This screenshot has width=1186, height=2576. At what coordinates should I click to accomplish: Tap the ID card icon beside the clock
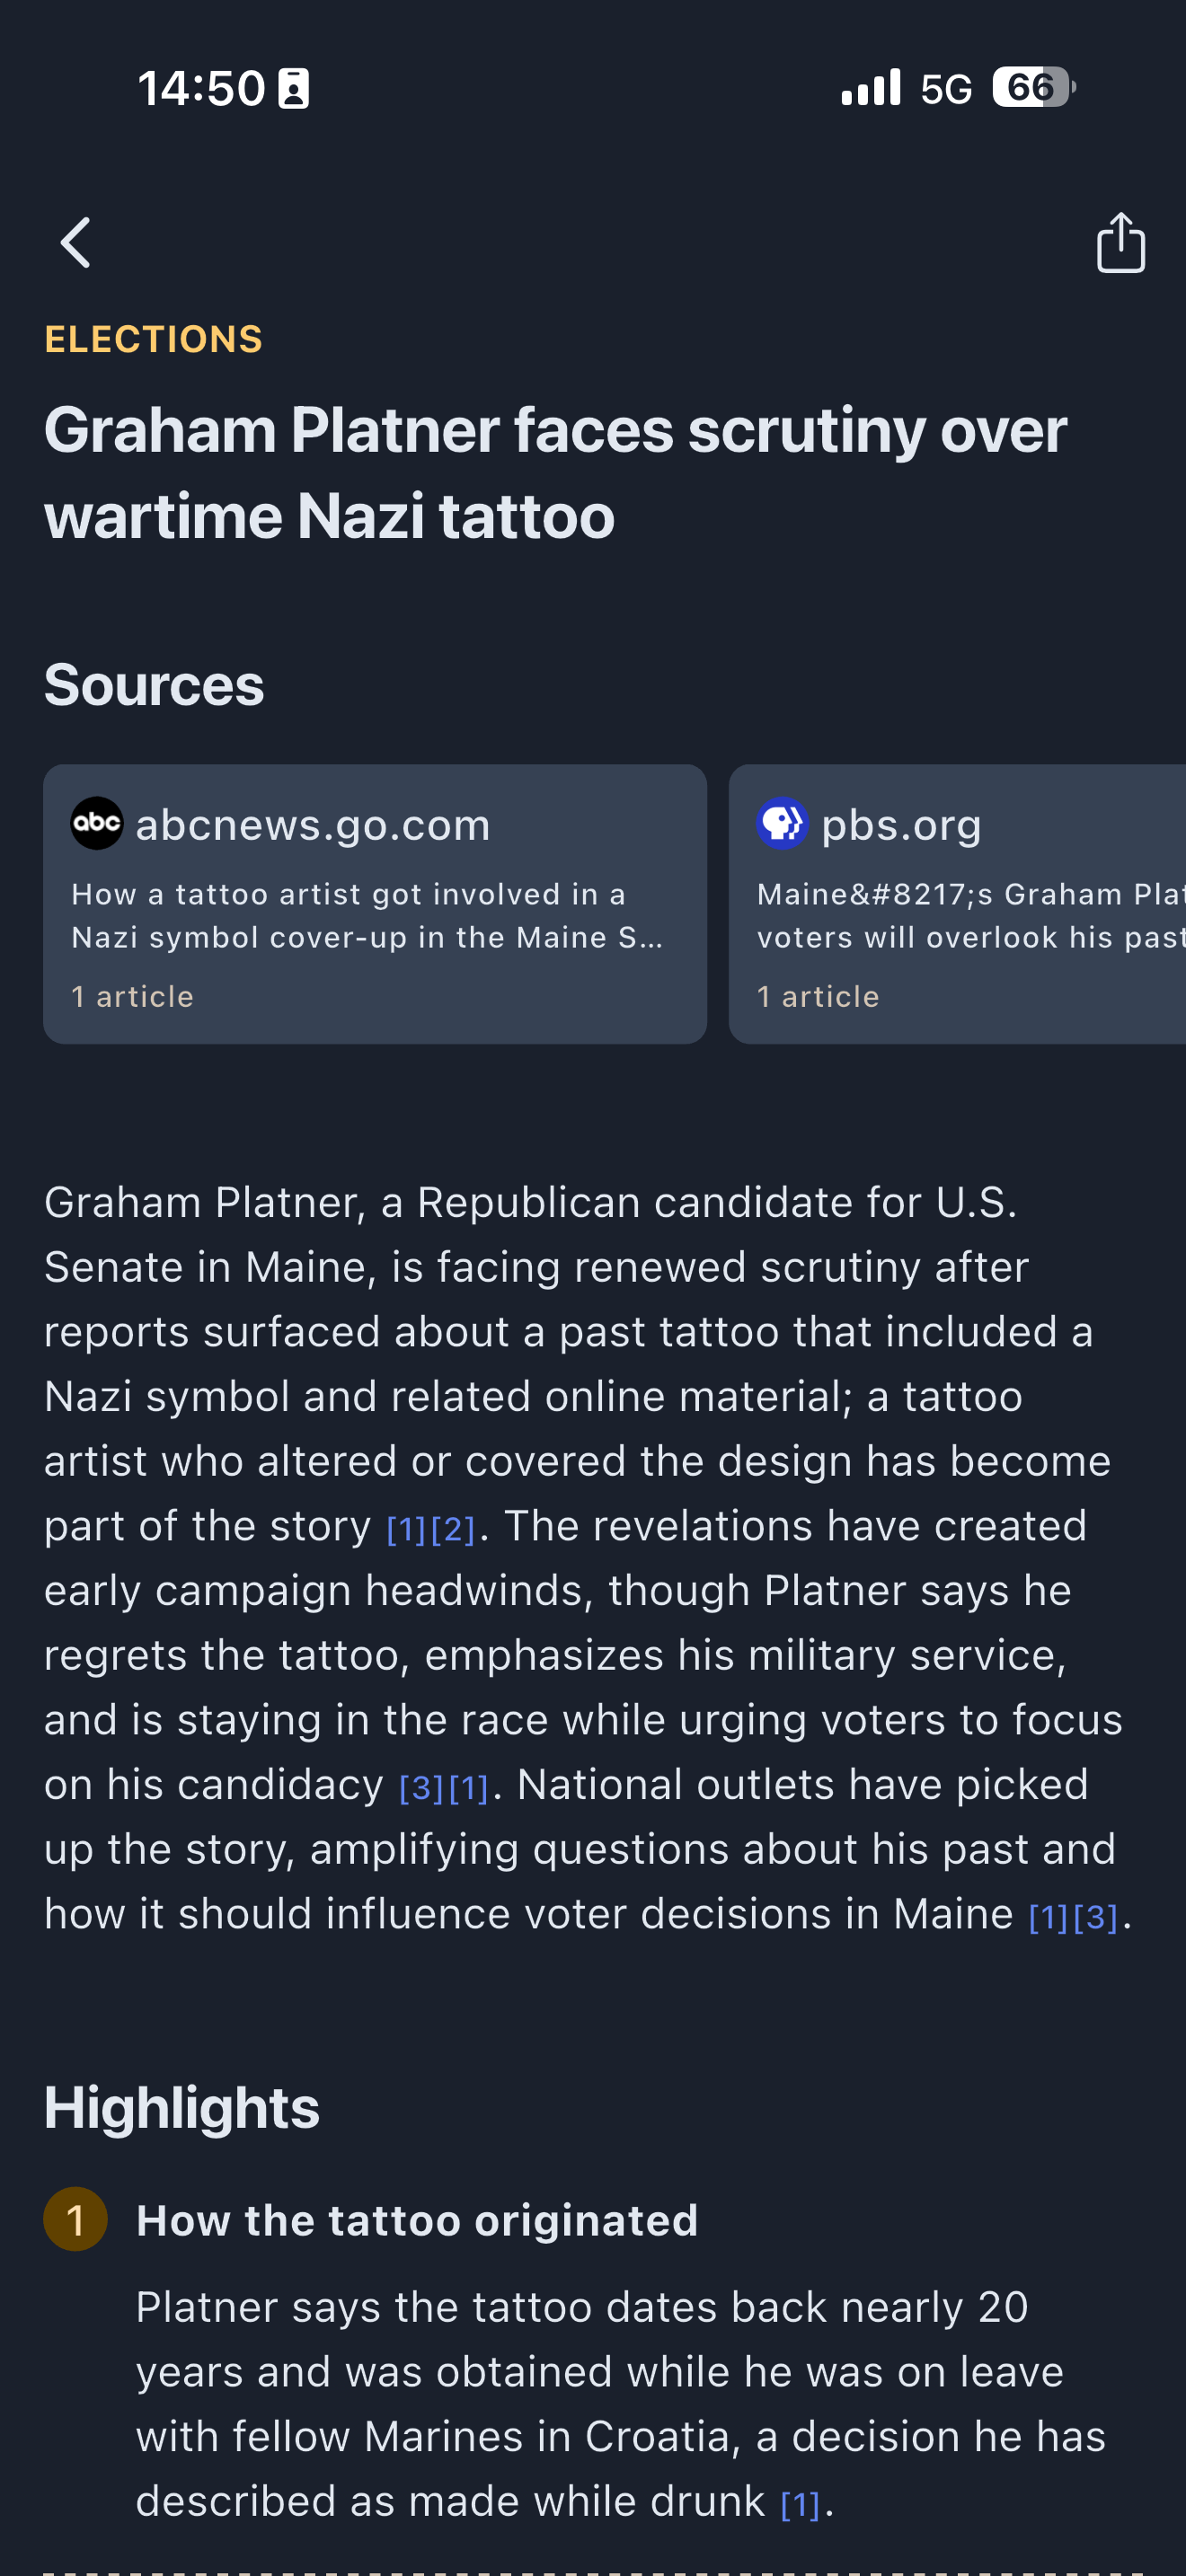tap(293, 88)
